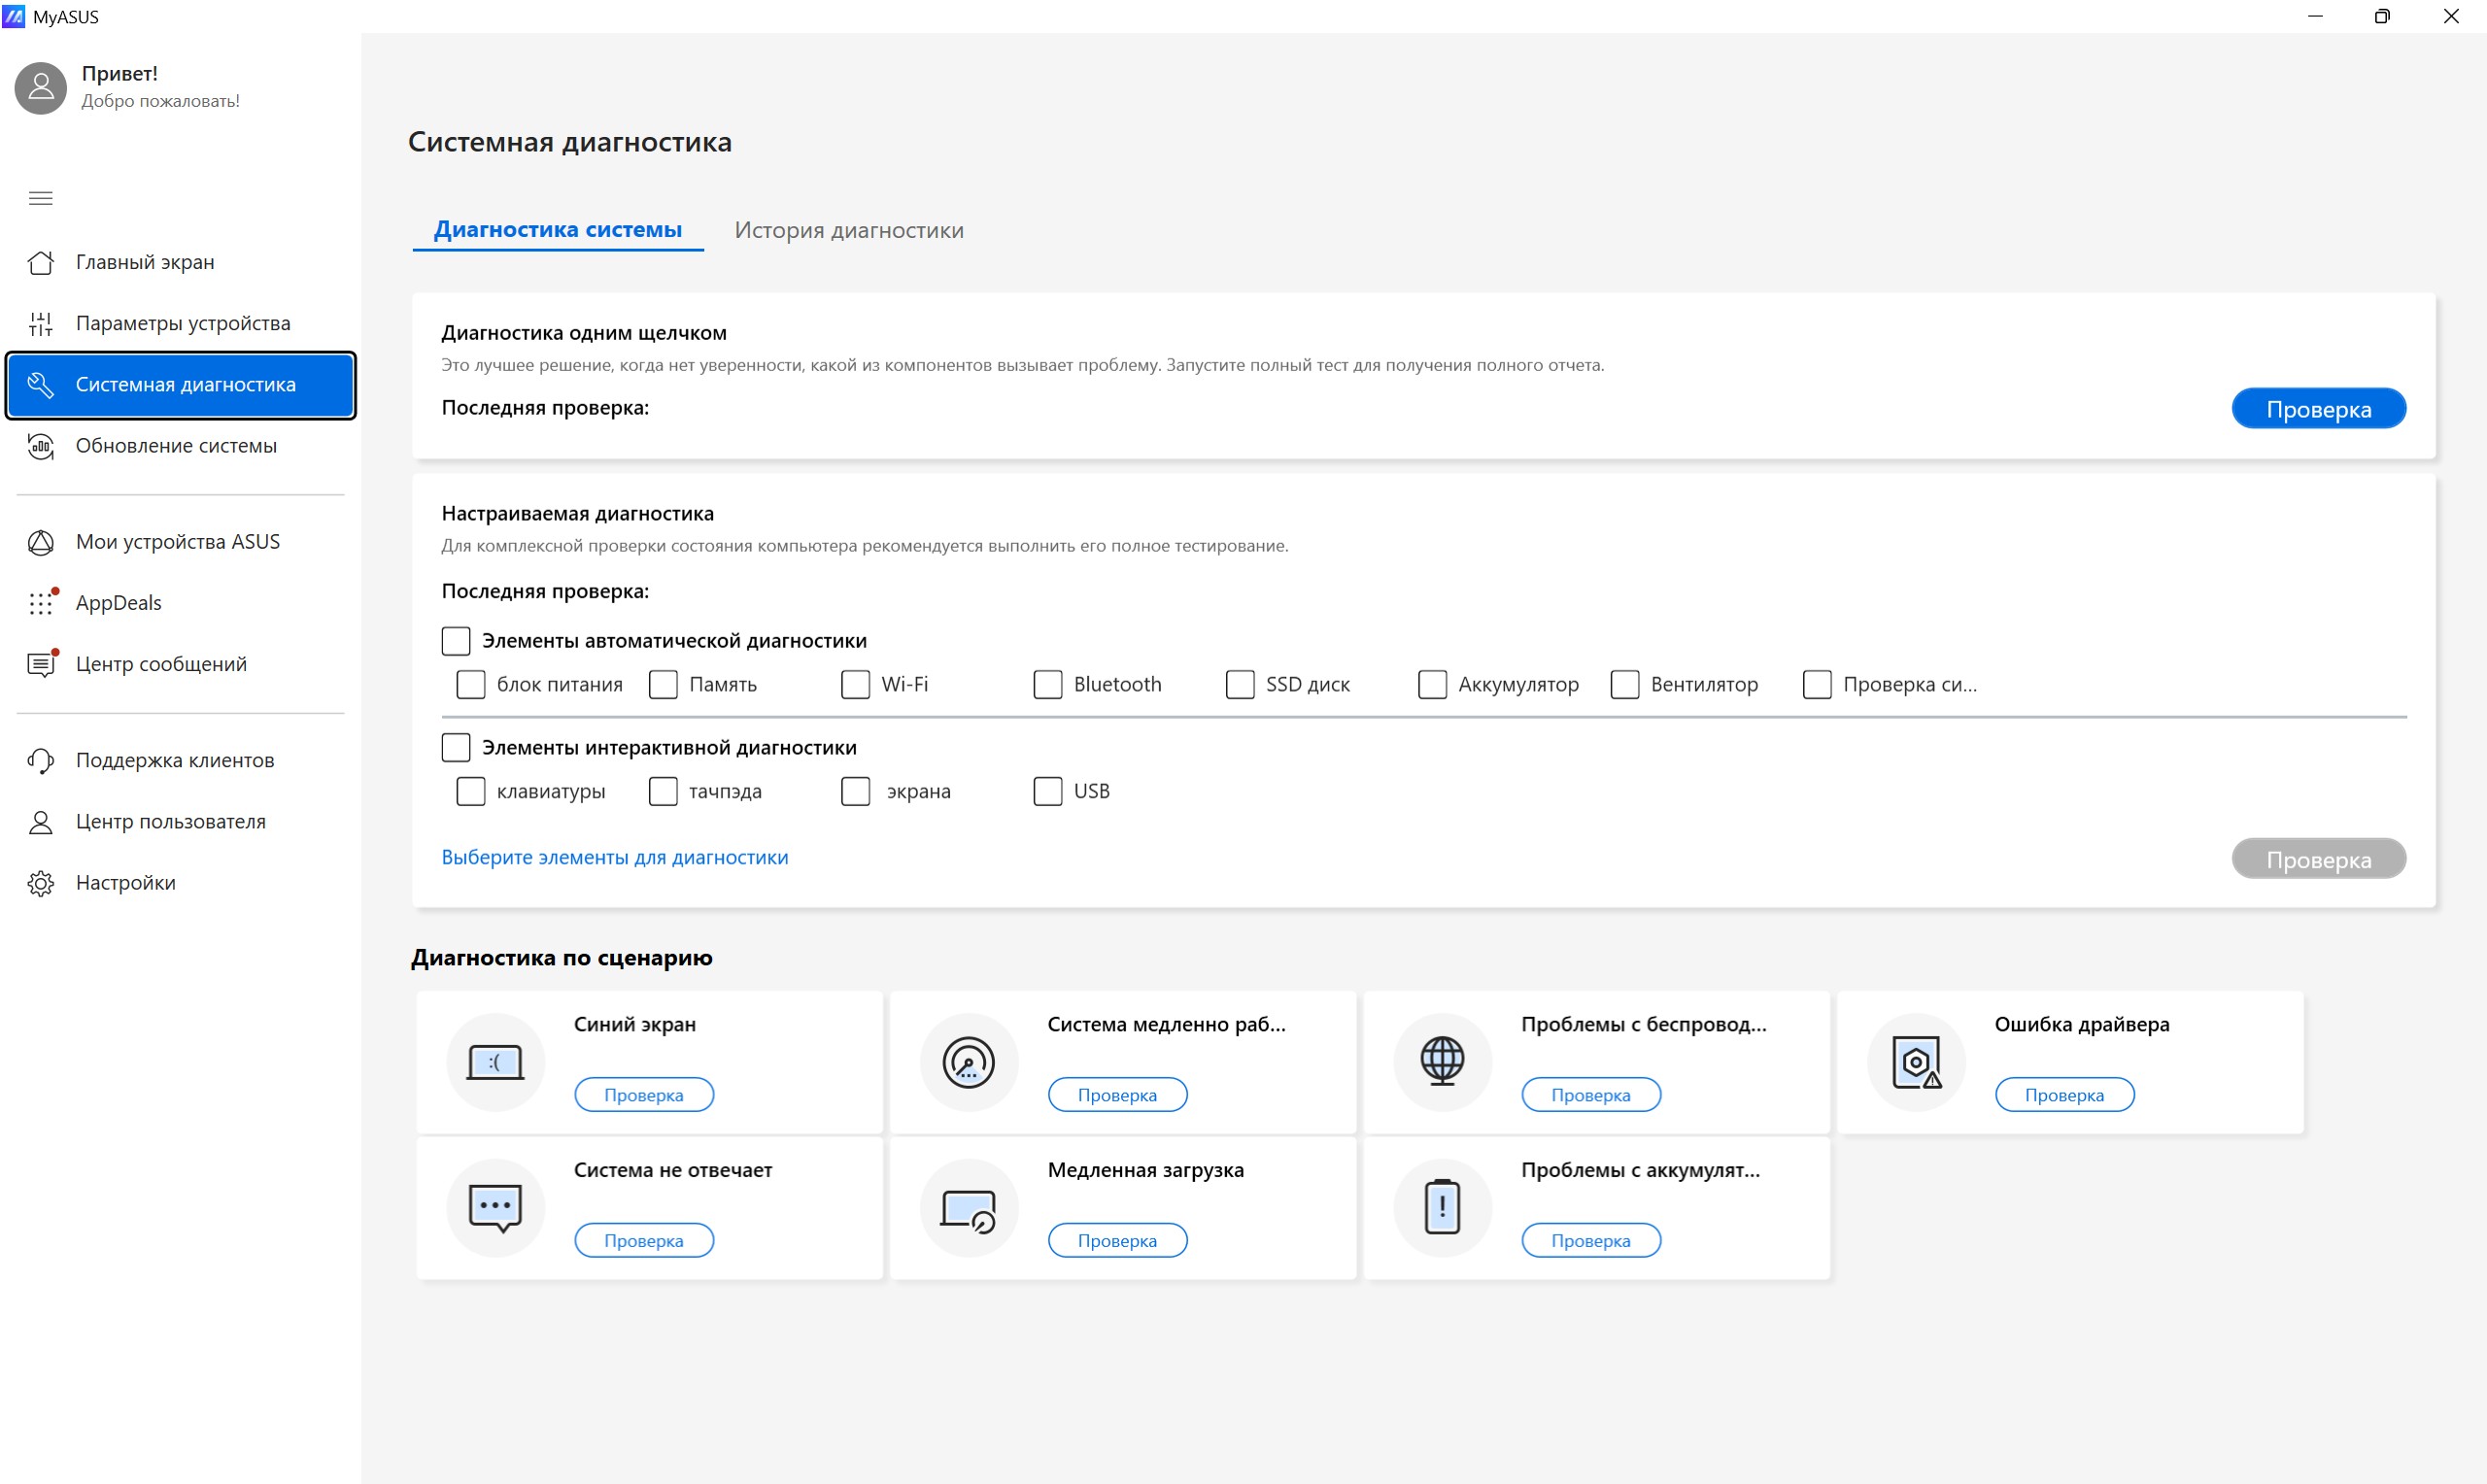Open Поддержка клиентов headset icon

tap(41, 760)
